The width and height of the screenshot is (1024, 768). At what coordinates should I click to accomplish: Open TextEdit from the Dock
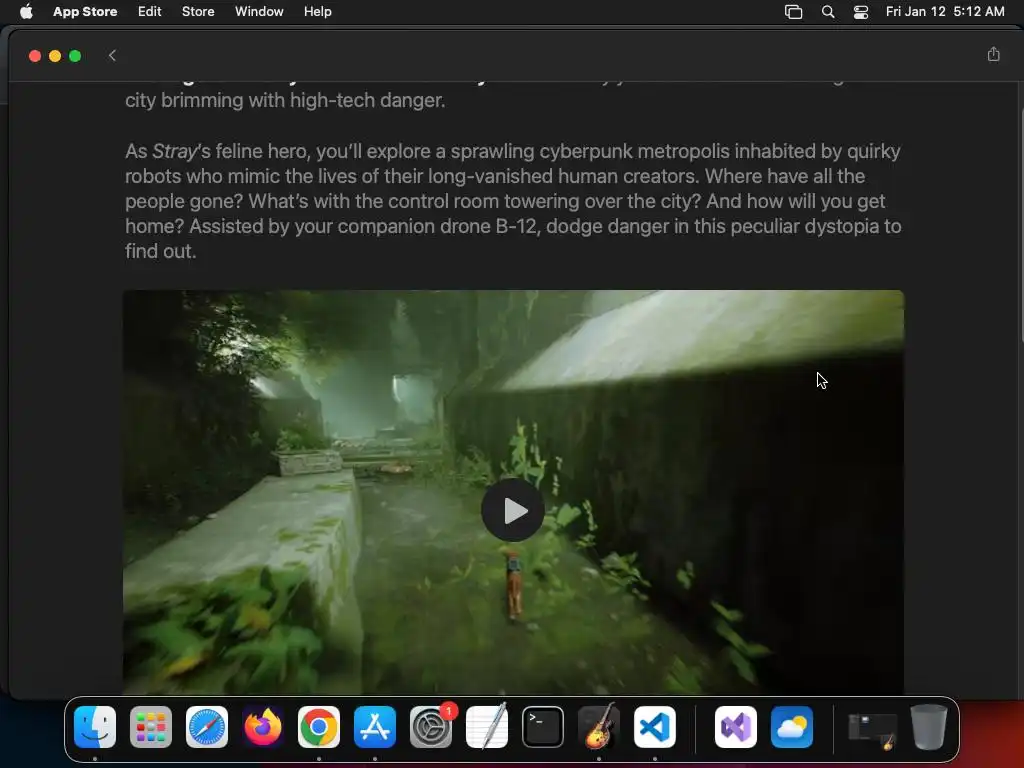(487, 727)
